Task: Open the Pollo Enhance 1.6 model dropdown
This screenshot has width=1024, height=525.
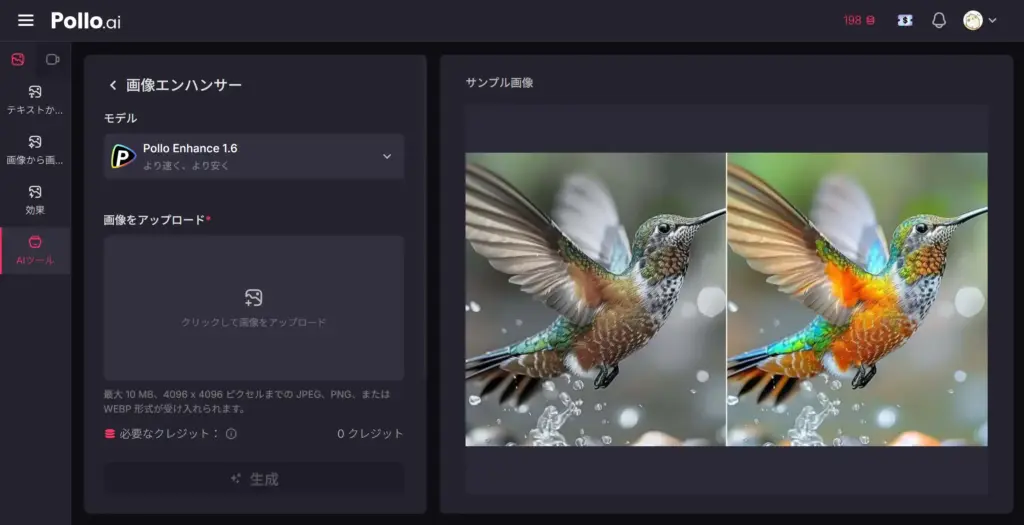Action: [x=254, y=157]
